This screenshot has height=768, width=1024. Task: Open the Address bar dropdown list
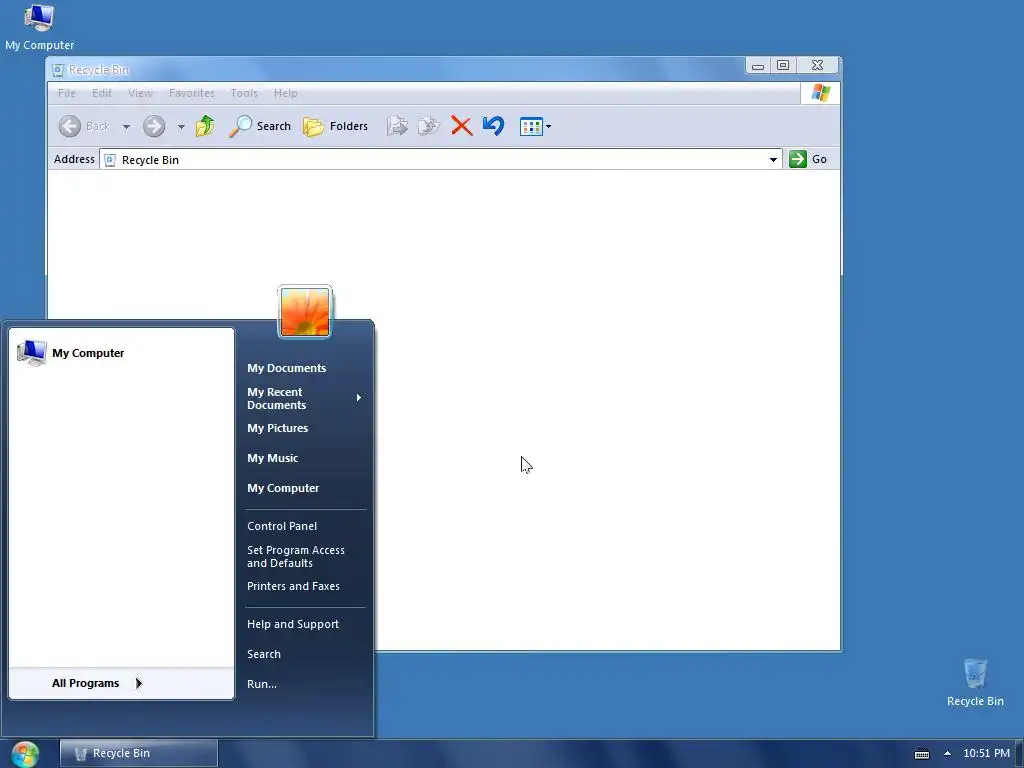pyautogui.click(x=773, y=159)
